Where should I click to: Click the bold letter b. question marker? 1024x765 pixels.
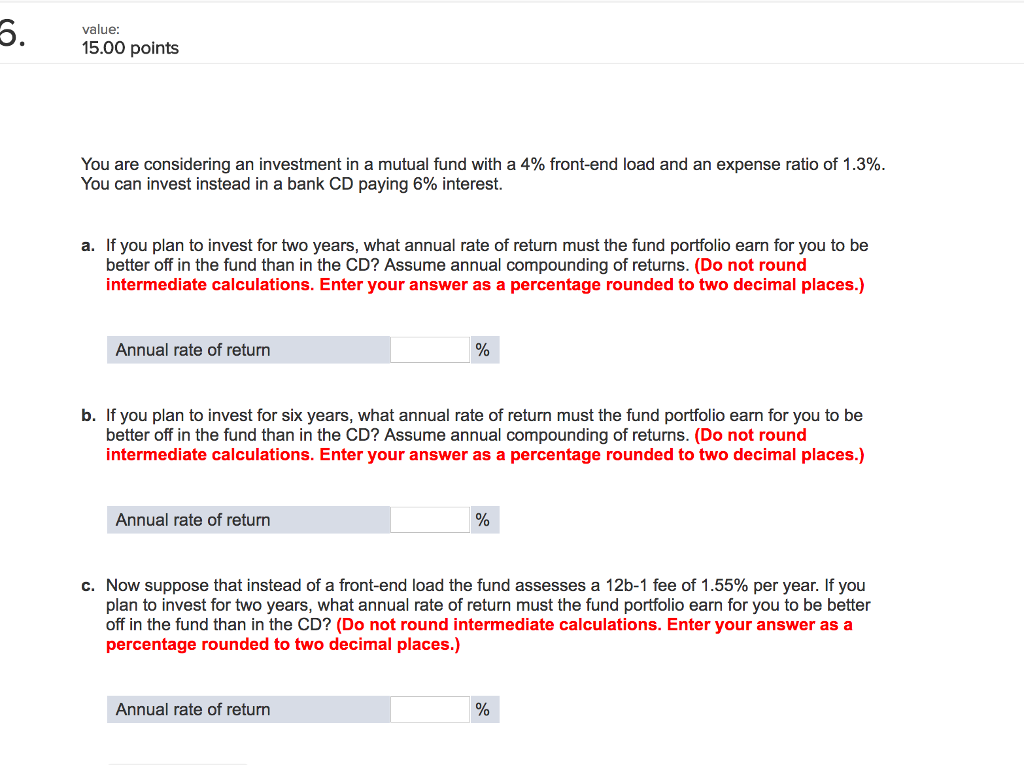tap(87, 415)
